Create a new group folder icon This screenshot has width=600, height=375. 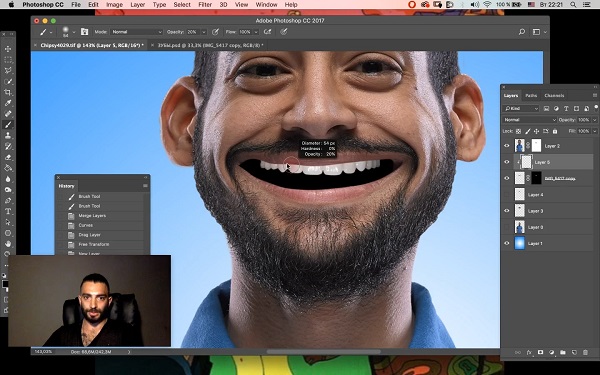click(x=563, y=352)
